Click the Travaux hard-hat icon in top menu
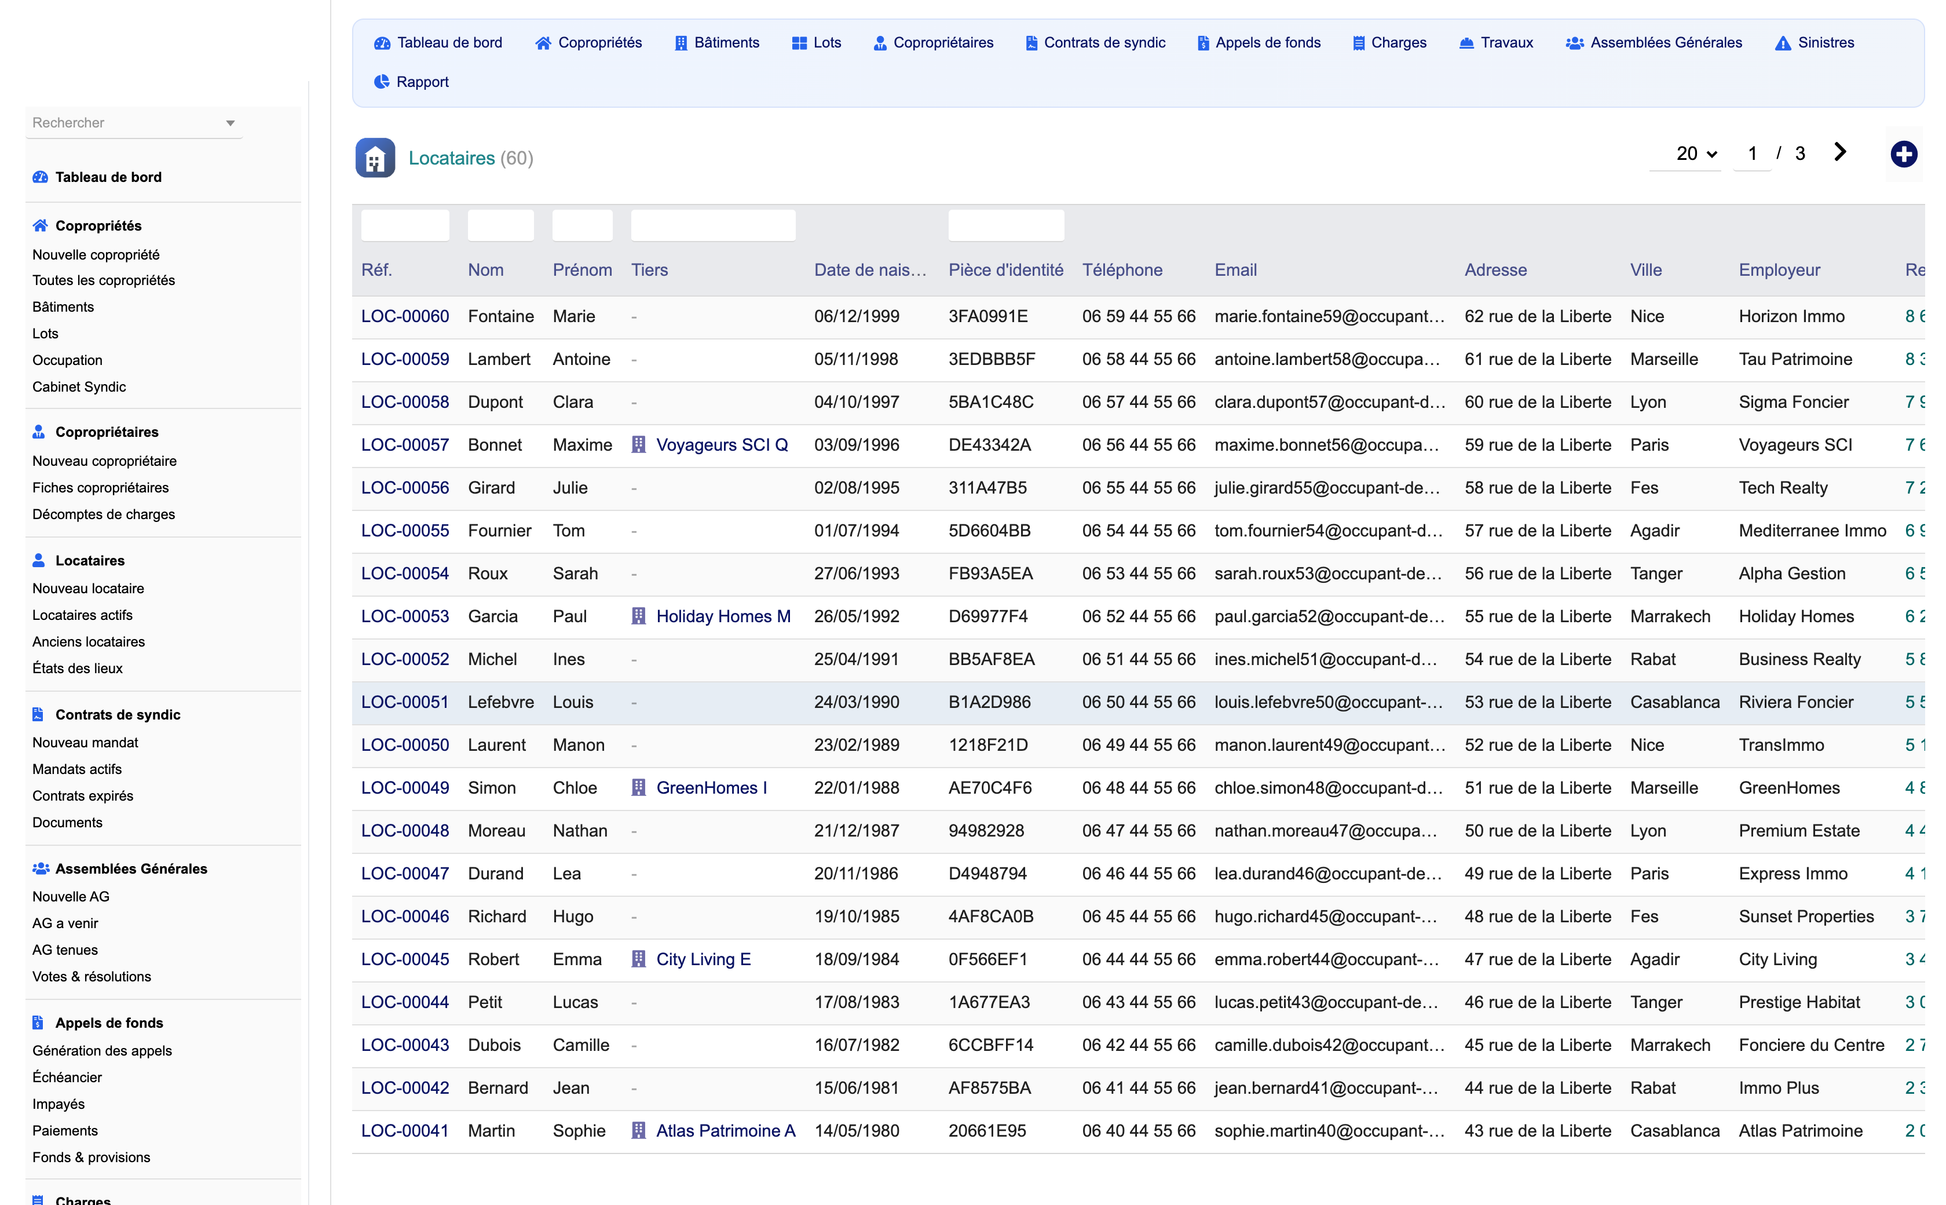The width and height of the screenshot is (1946, 1205). (x=1466, y=43)
